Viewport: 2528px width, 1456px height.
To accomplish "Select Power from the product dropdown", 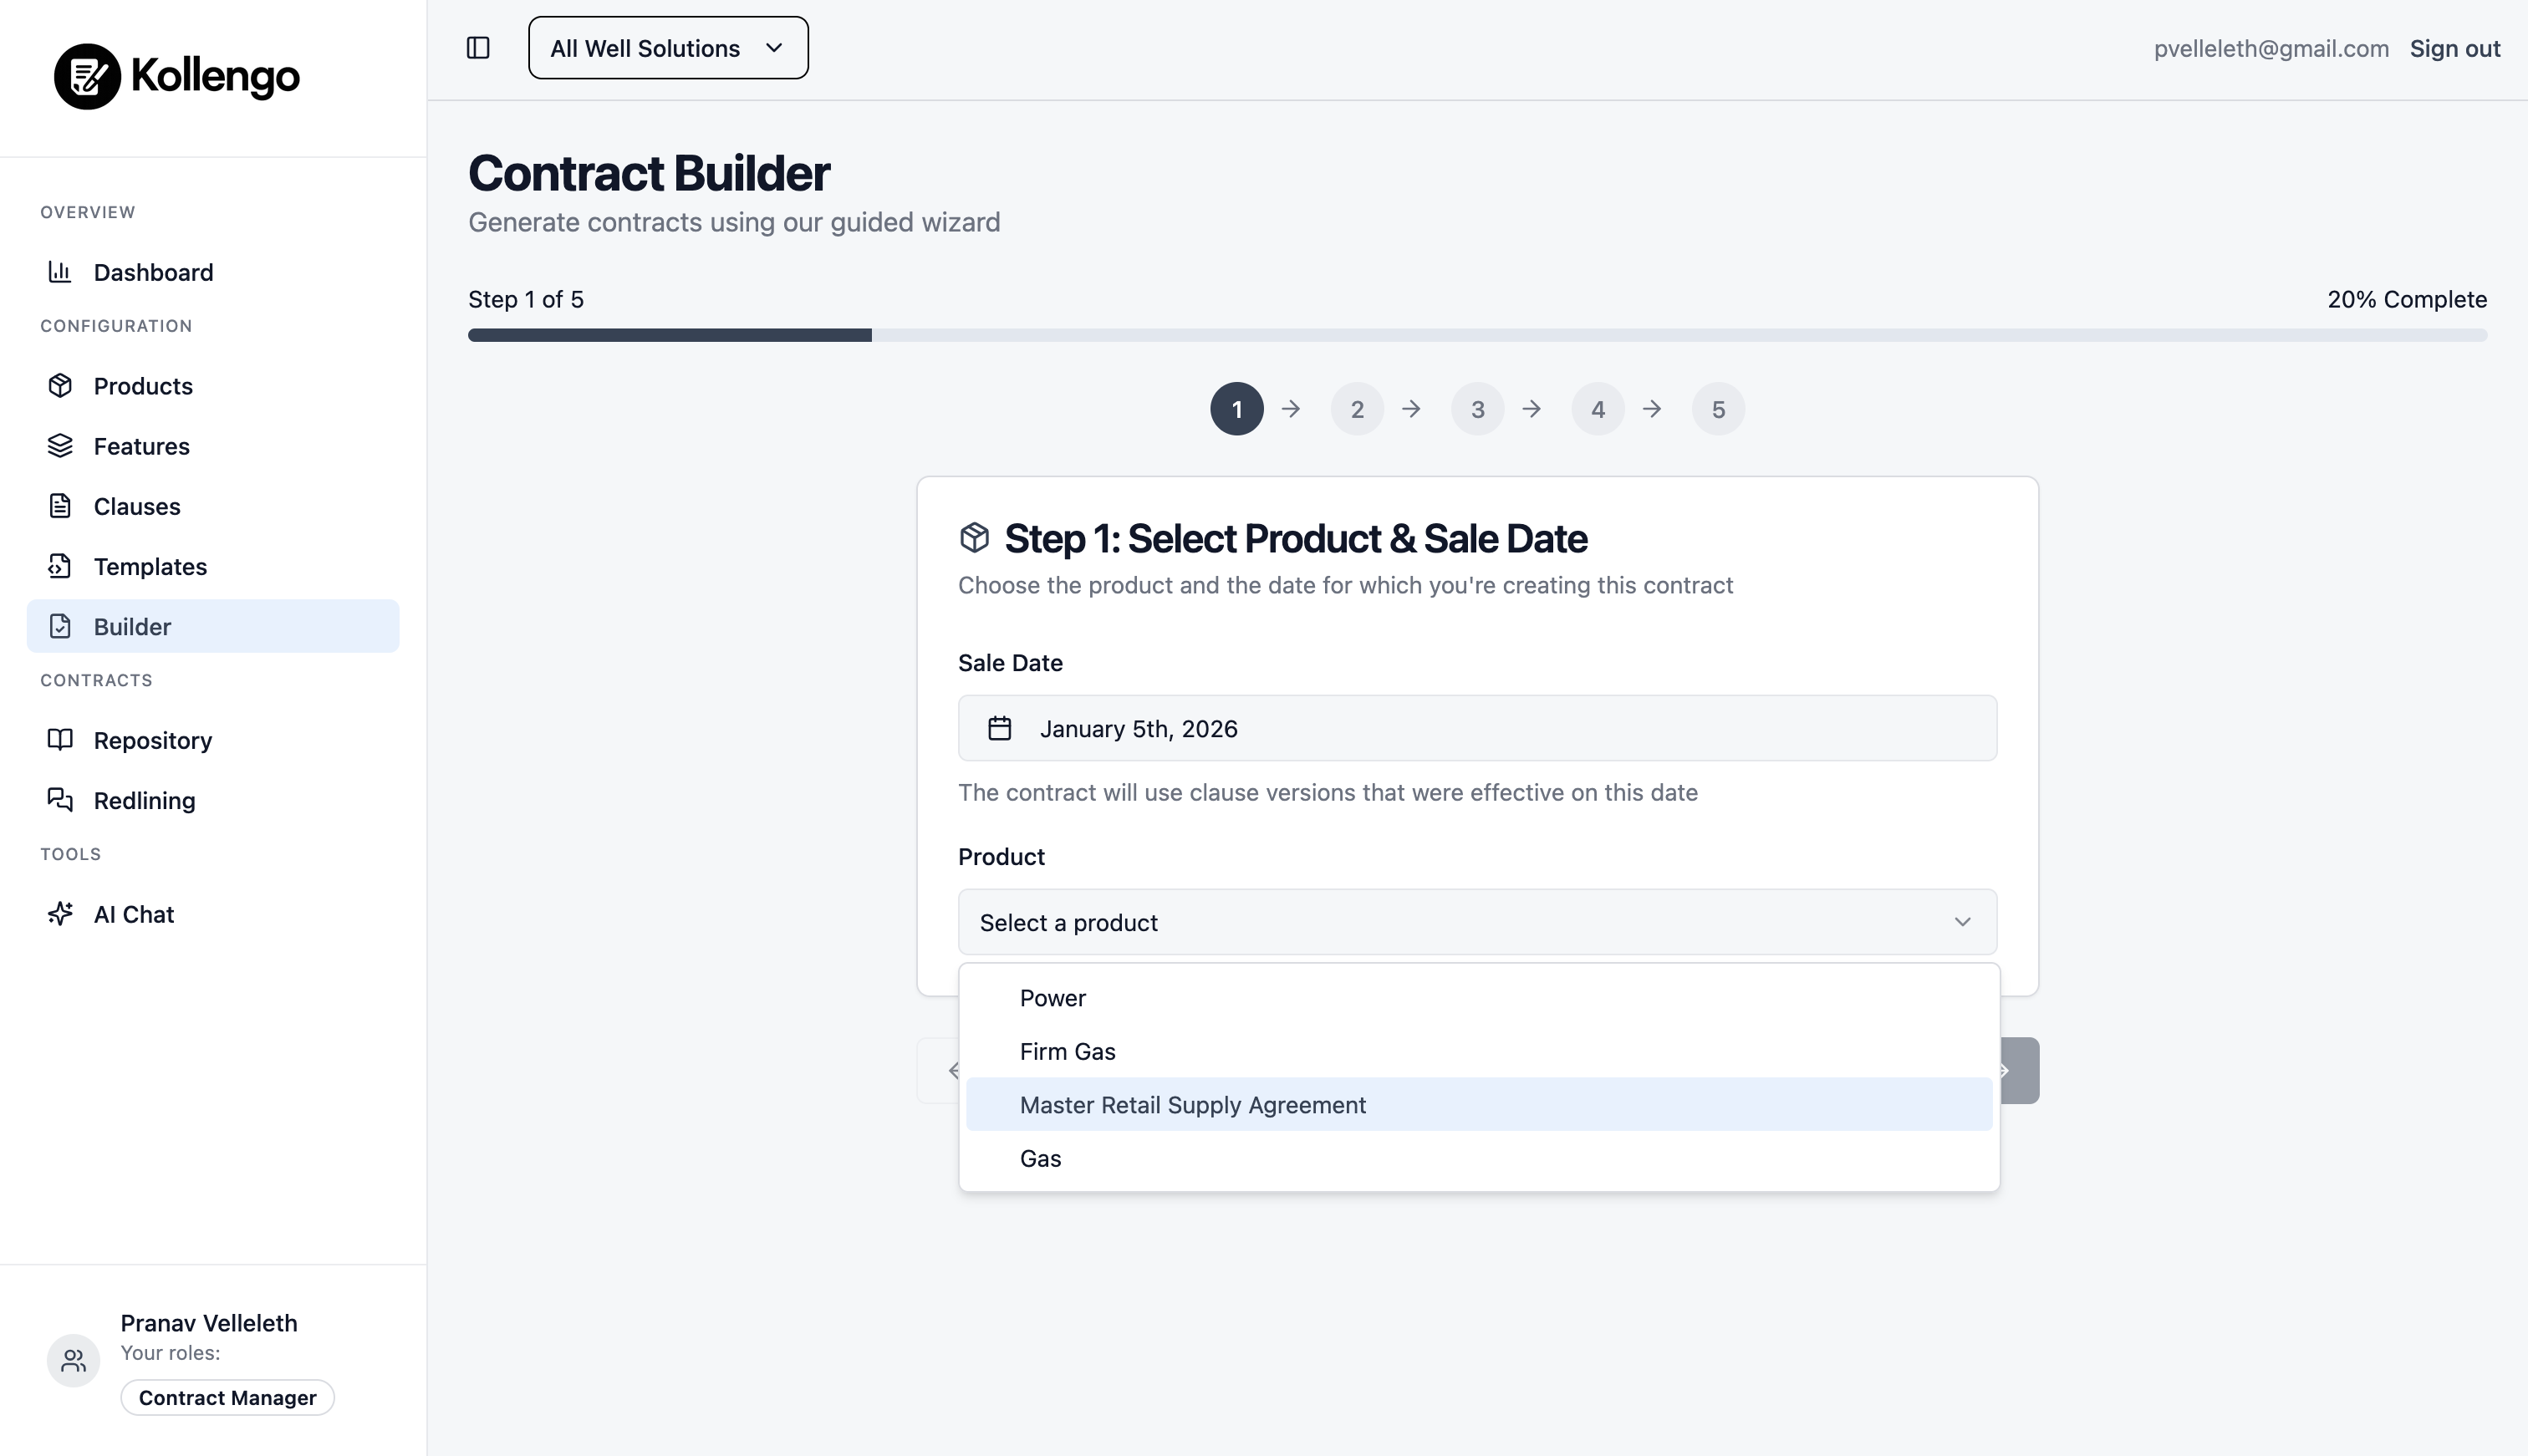I will coord(1052,997).
